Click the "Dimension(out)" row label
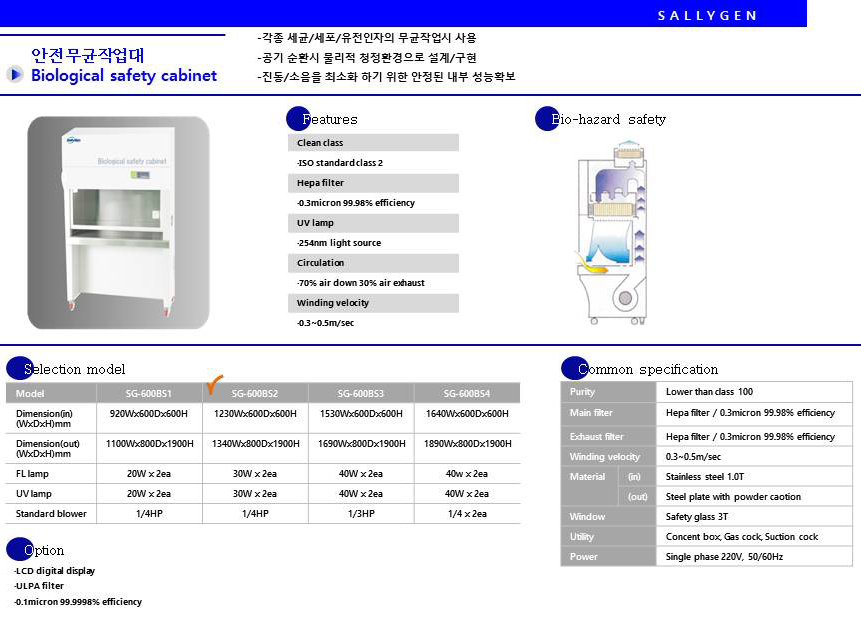 coord(48,449)
